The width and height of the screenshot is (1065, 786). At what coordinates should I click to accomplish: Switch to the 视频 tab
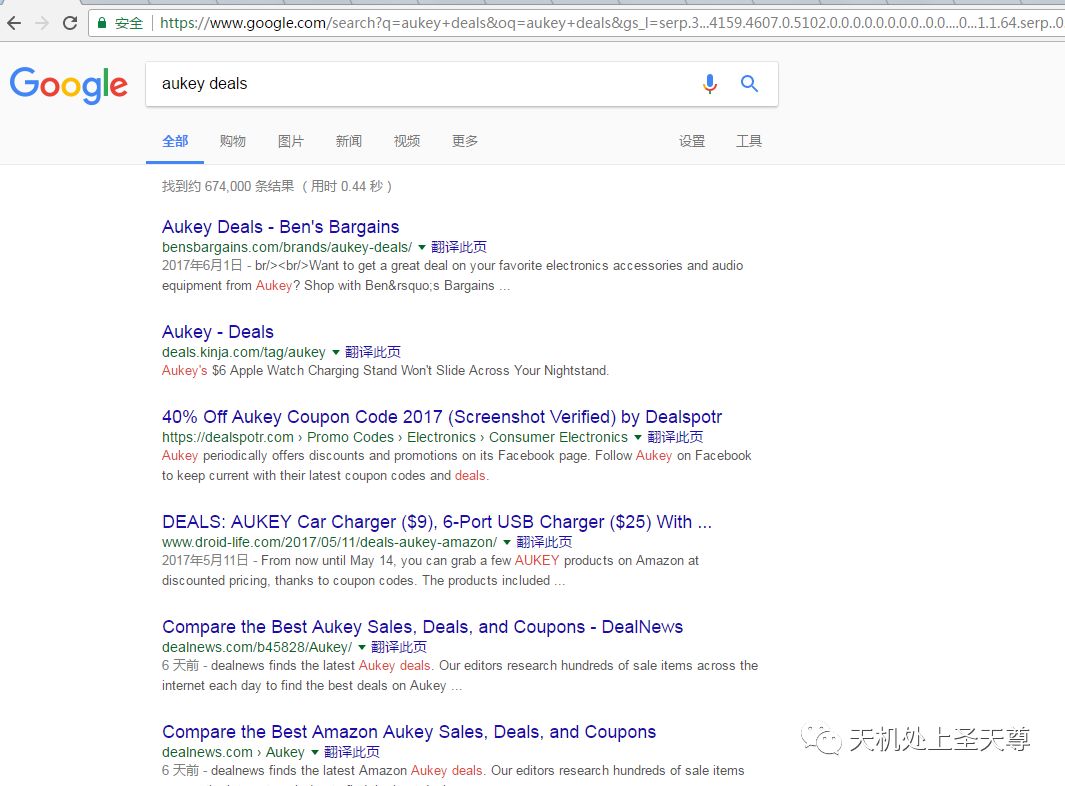[x=407, y=141]
